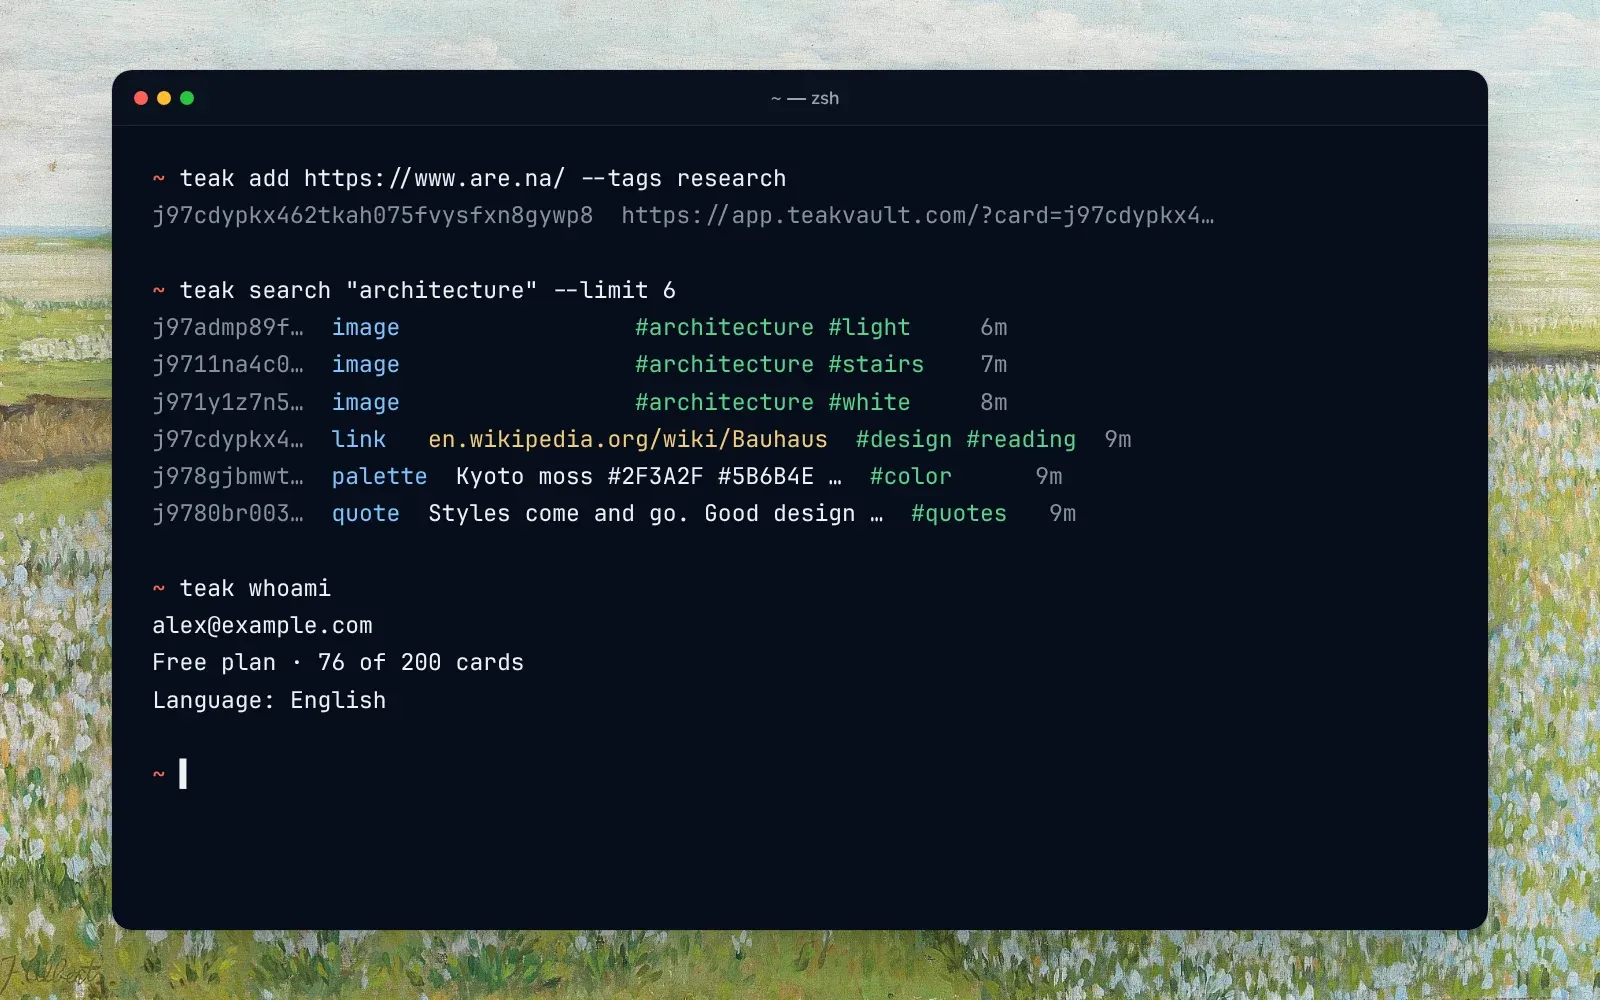1600x1000 pixels.
Task: Click the '#quotes' tag
Action: 959,513
